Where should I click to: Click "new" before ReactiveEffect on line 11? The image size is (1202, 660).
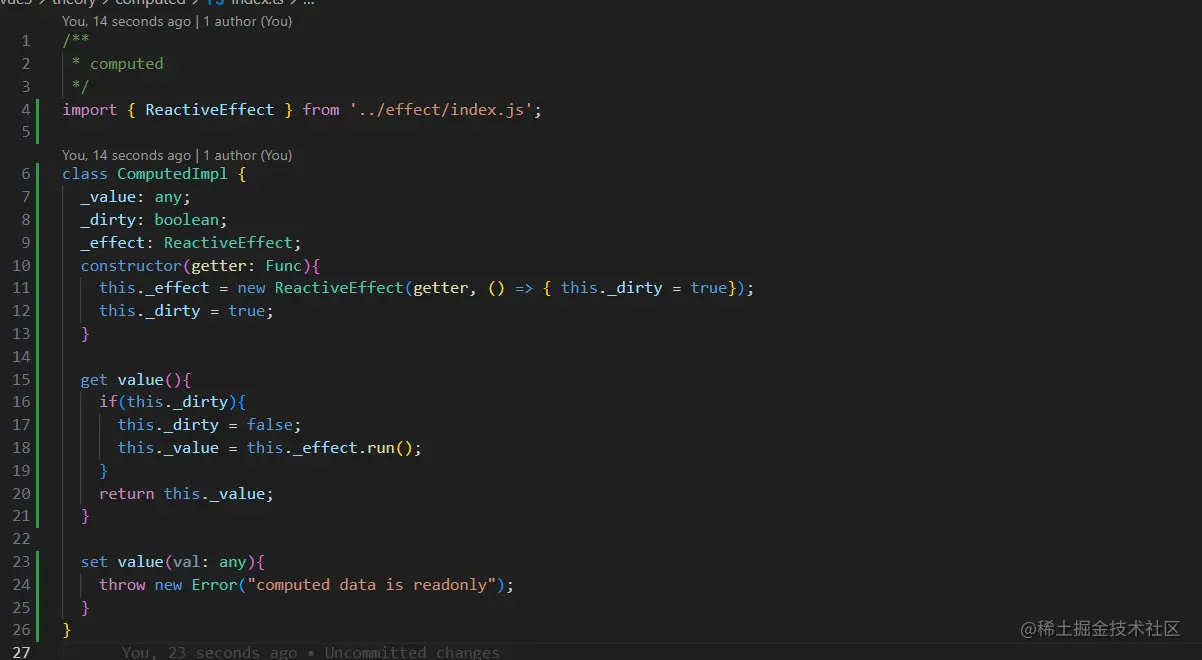[x=251, y=288]
